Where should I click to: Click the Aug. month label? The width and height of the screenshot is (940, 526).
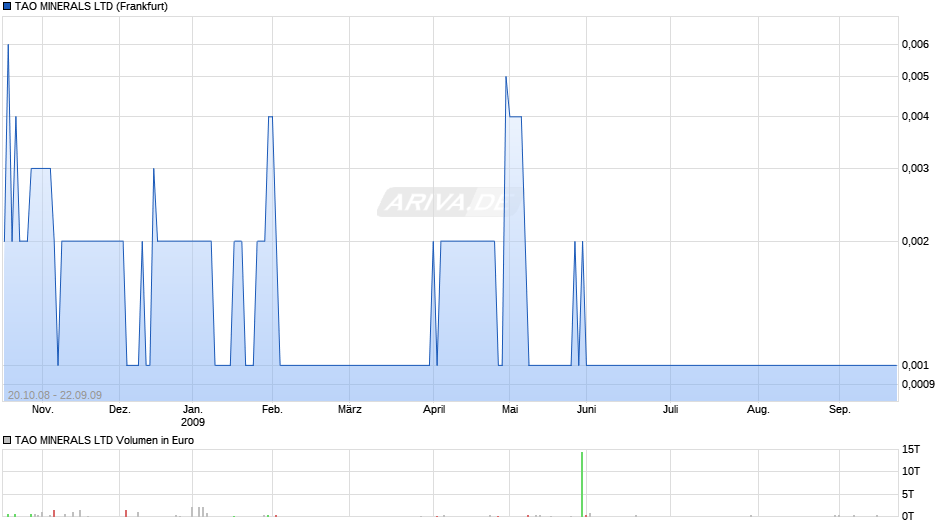pyautogui.click(x=758, y=410)
